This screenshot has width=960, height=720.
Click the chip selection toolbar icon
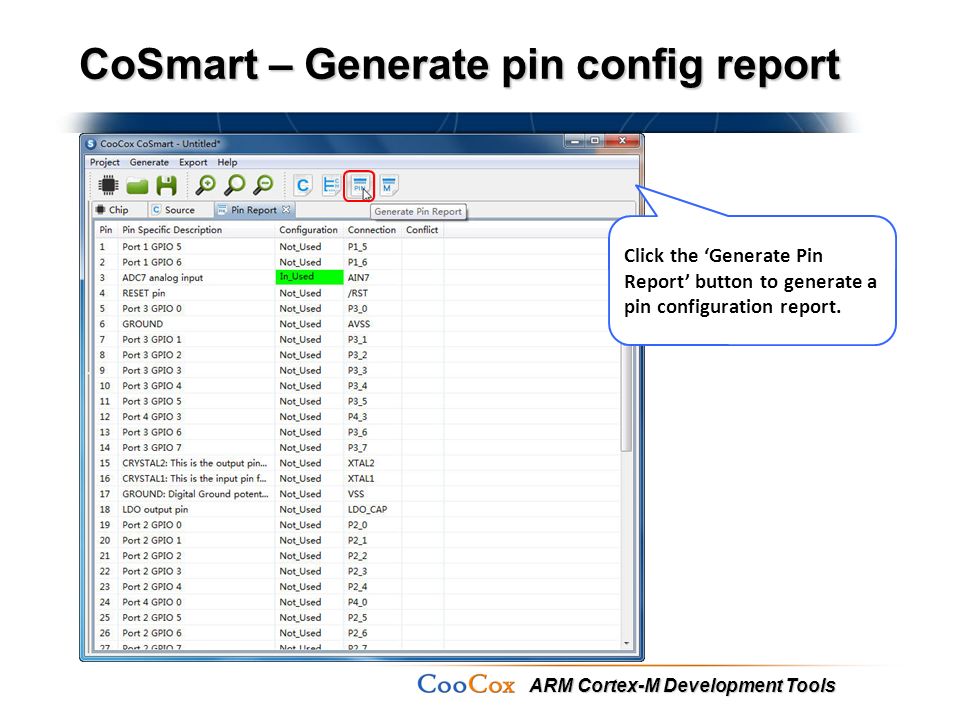(x=108, y=185)
